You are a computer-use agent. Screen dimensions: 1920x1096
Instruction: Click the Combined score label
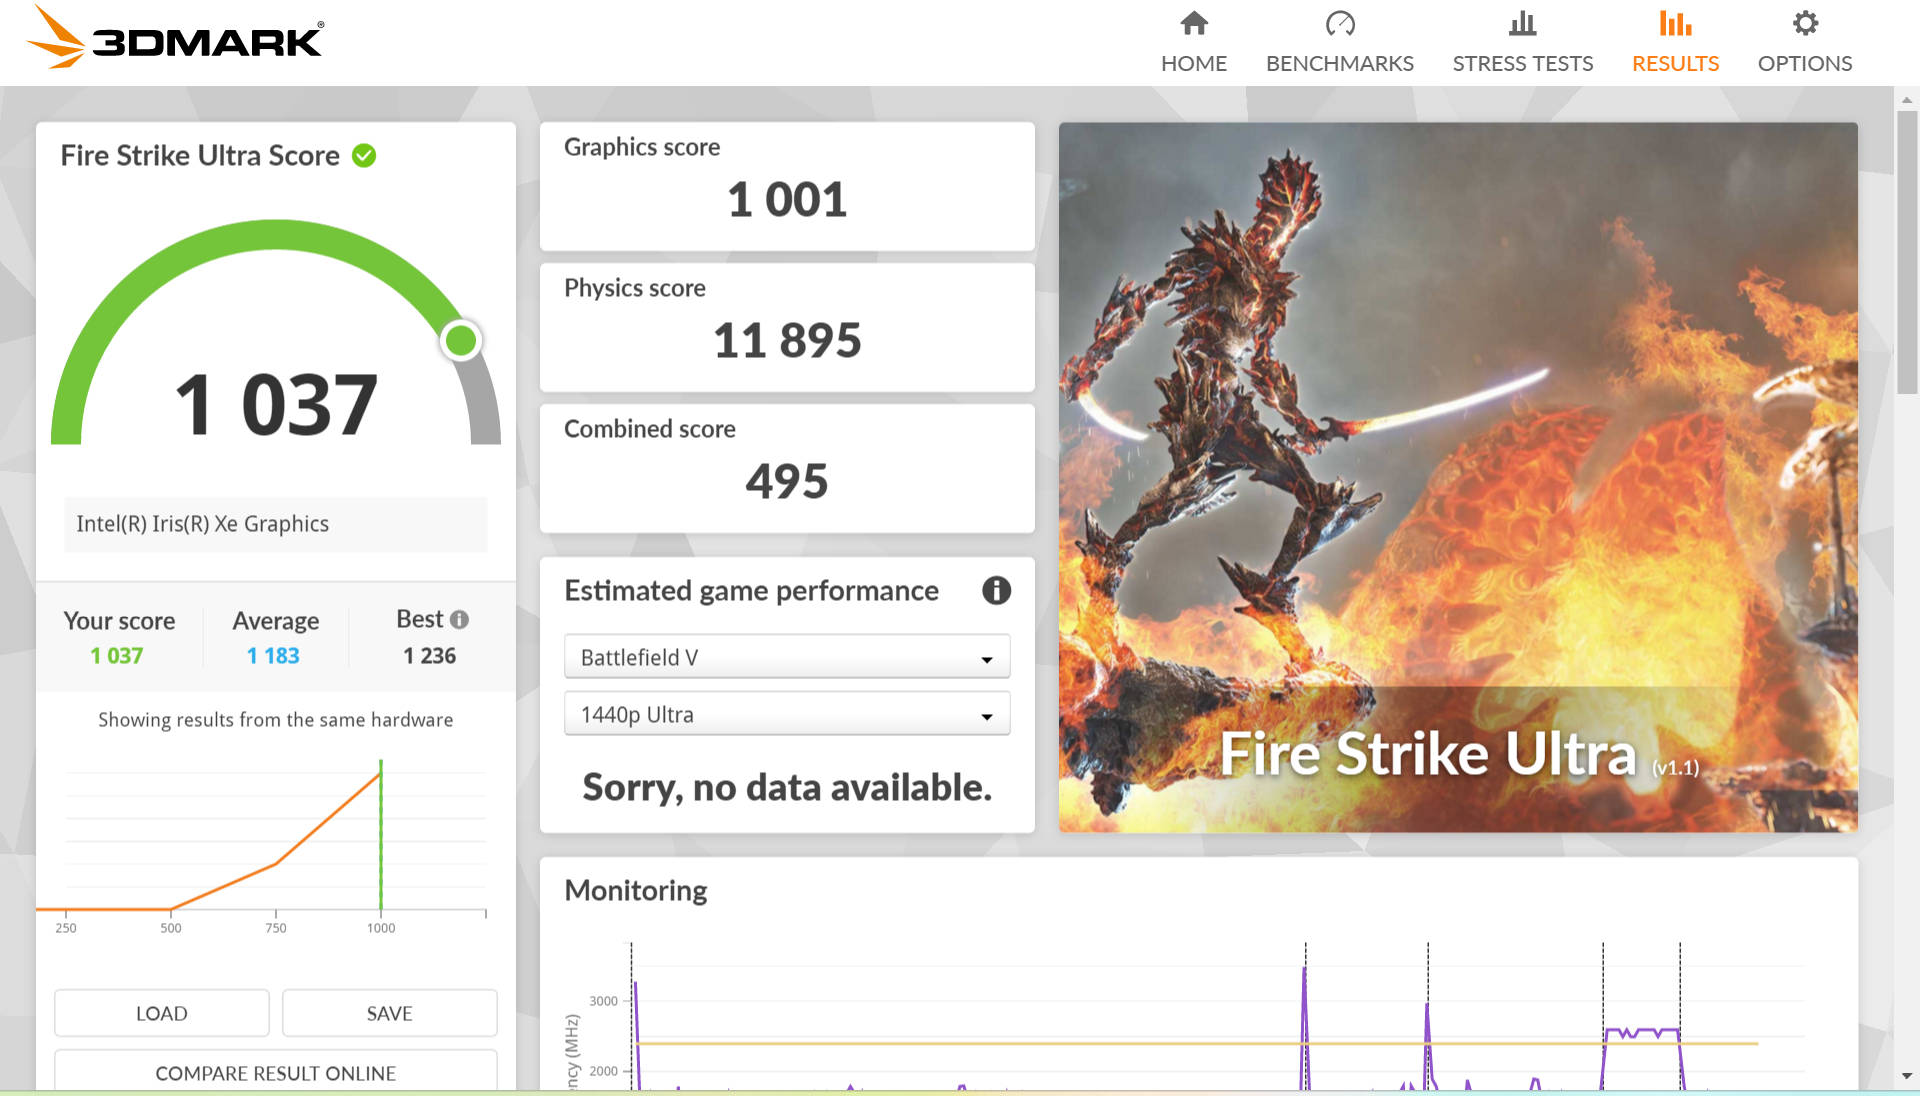click(650, 429)
